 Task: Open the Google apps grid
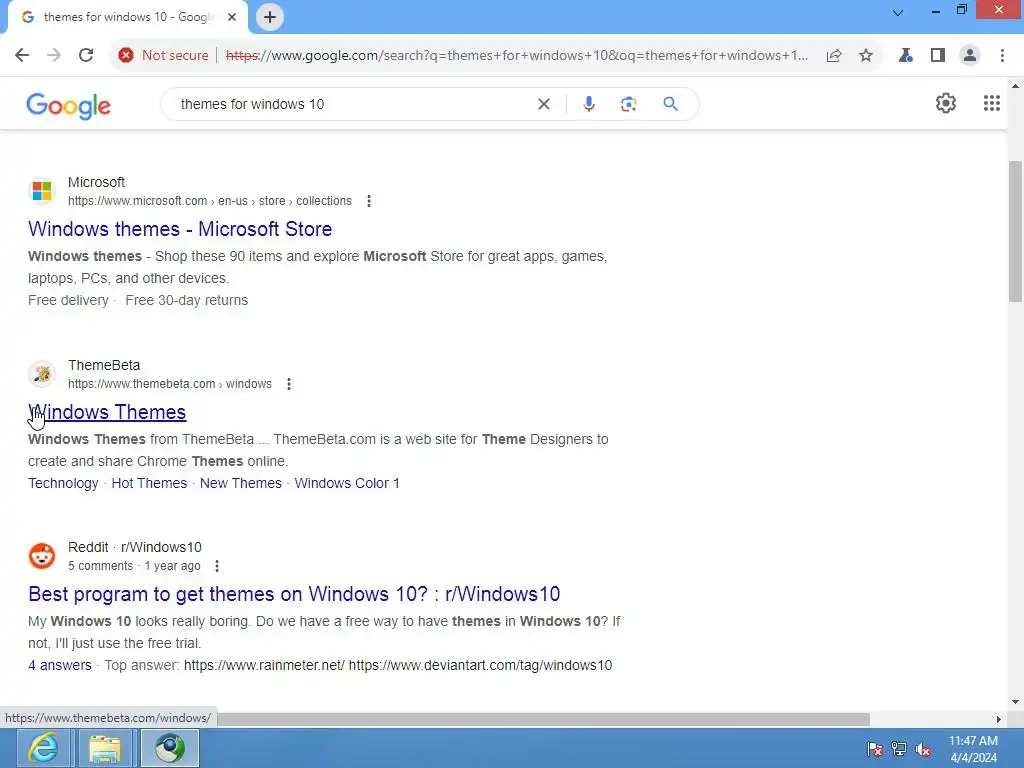(991, 103)
